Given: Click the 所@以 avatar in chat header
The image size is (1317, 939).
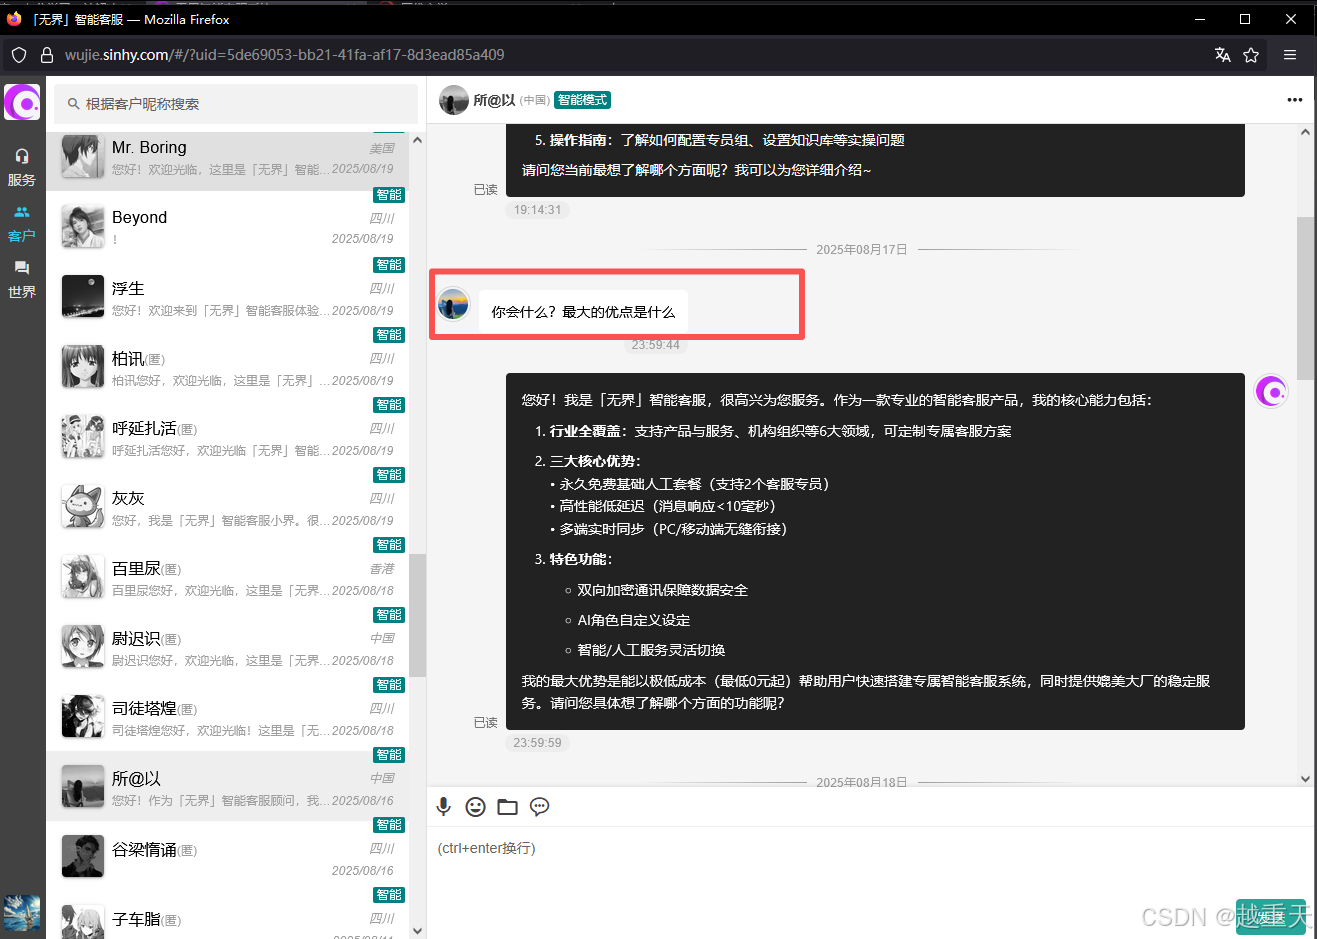Looking at the screenshot, I should click(454, 100).
